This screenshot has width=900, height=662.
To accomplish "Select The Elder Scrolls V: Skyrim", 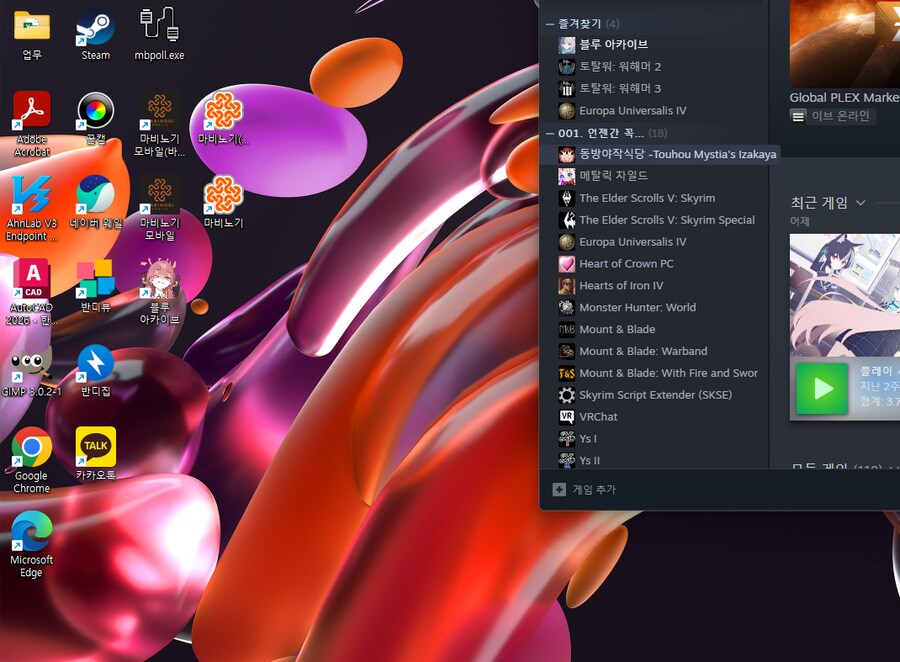I will (654, 198).
